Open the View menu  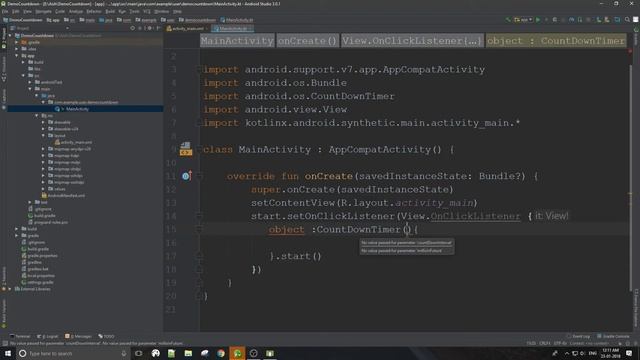point(27,11)
